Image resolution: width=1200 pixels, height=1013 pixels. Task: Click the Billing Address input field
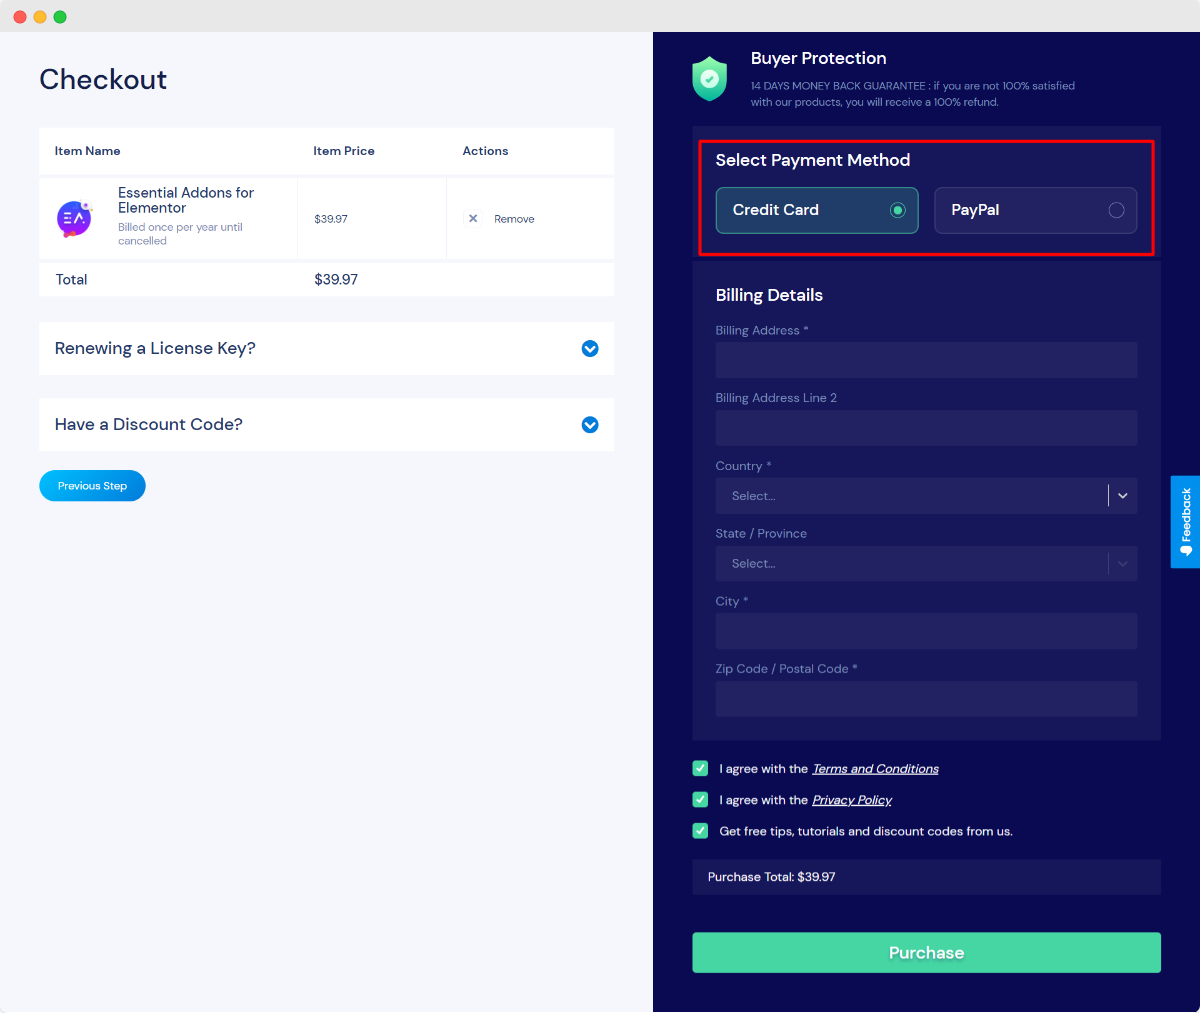click(x=926, y=360)
